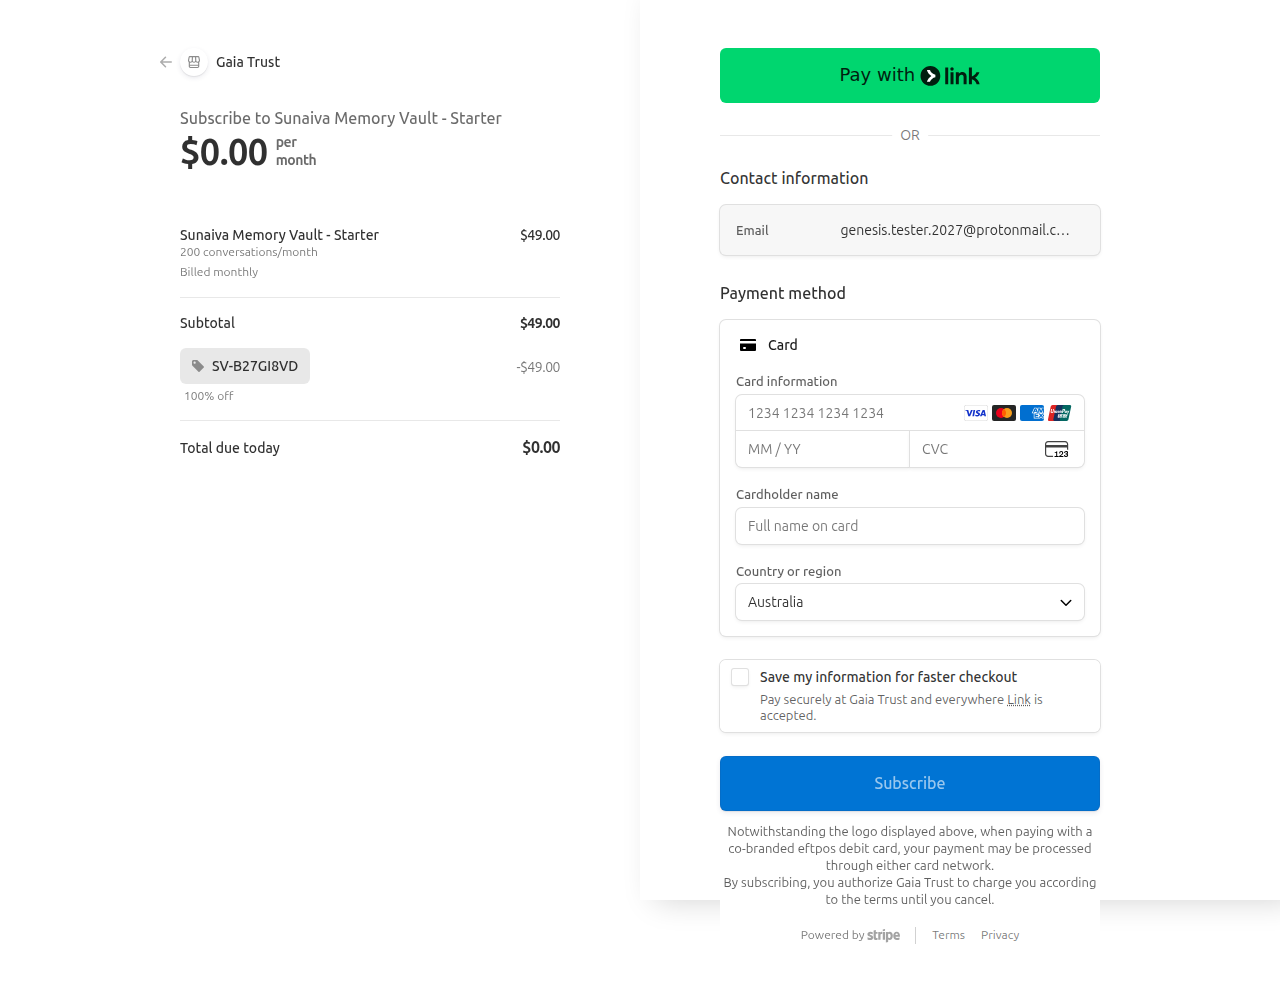The width and height of the screenshot is (1280, 994).
Task: Click the Gaia Trust store icon
Action: (x=194, y=62)
